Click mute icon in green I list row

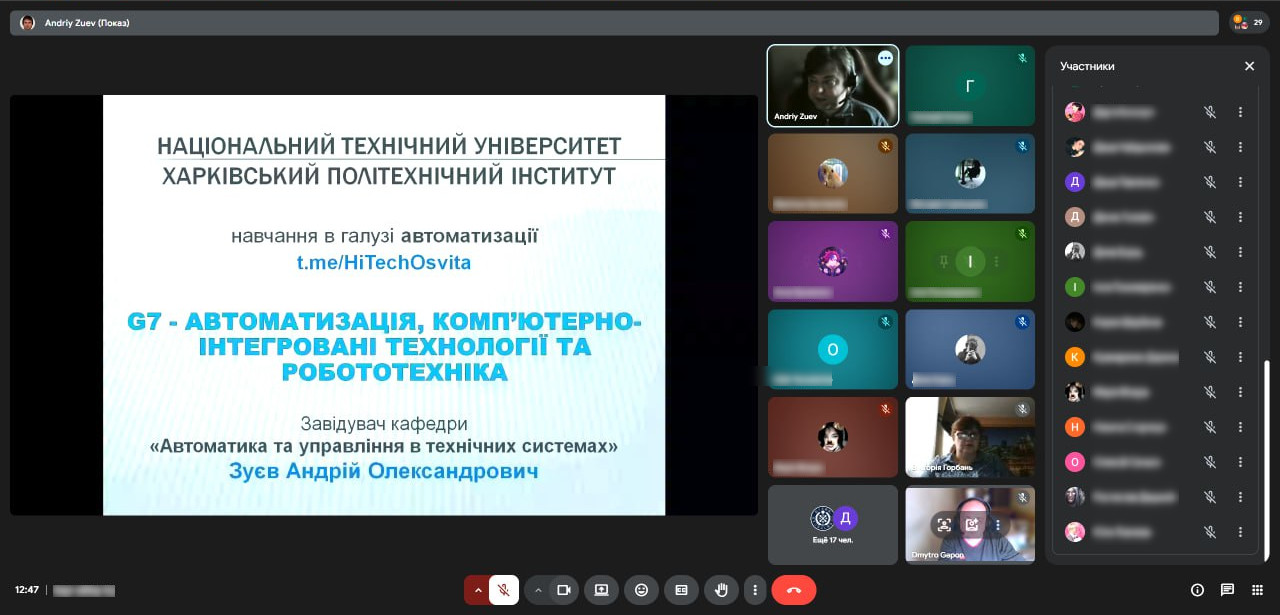click(x=1210, y=287)
